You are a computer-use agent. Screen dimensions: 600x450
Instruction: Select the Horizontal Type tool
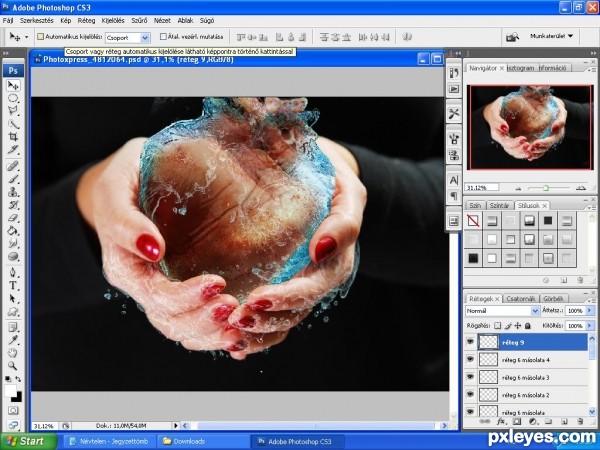tap(13, 285)
